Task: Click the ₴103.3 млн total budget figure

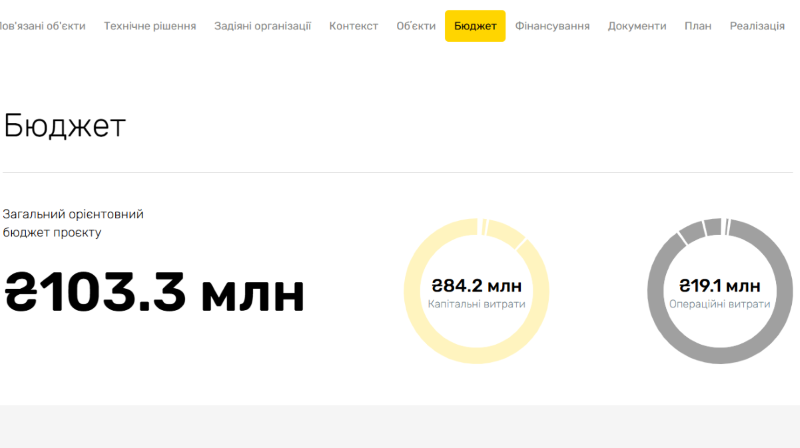Action: pyautogui.click(x=155, y=290)
